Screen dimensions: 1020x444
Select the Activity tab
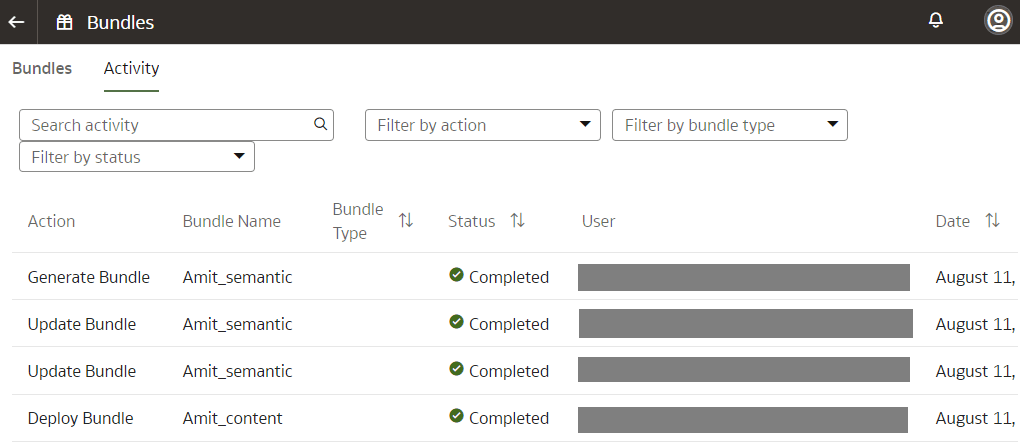pos(131,69)
